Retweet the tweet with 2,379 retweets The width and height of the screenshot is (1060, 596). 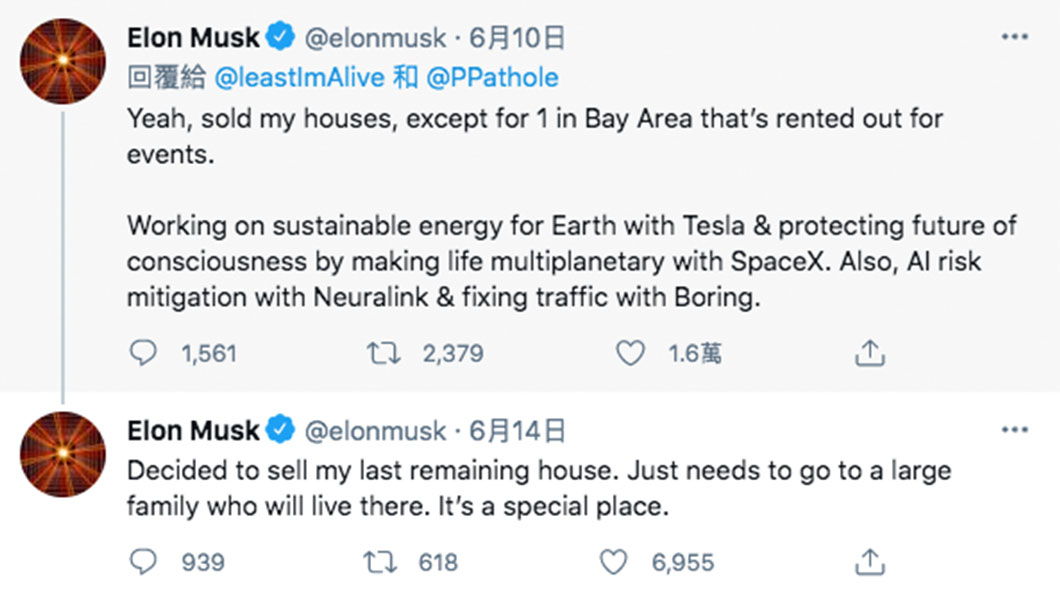[383, 353]
